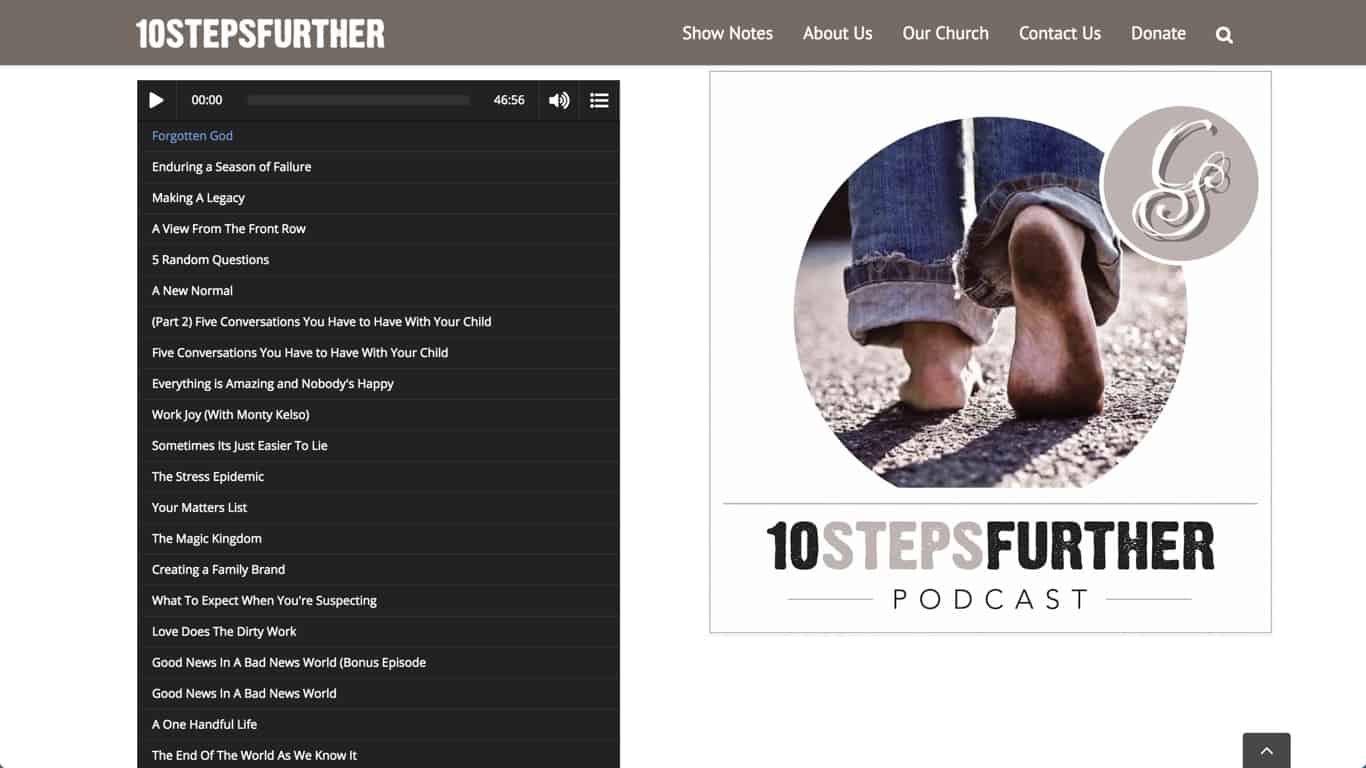Play The Stress Epidemic episode
The height and width of the screenshot is (768, 1366).
tap(378, 477)
